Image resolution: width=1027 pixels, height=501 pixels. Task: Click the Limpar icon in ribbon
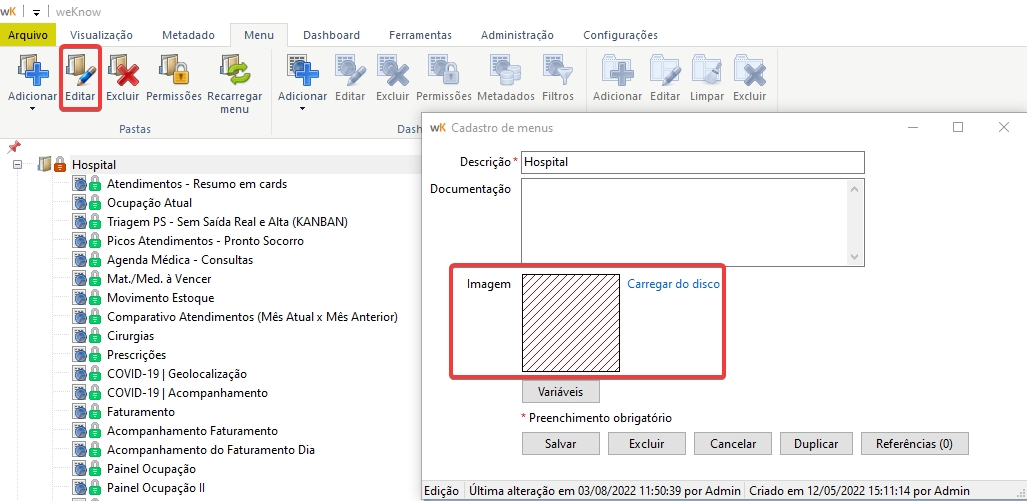(x=706, y=71)
